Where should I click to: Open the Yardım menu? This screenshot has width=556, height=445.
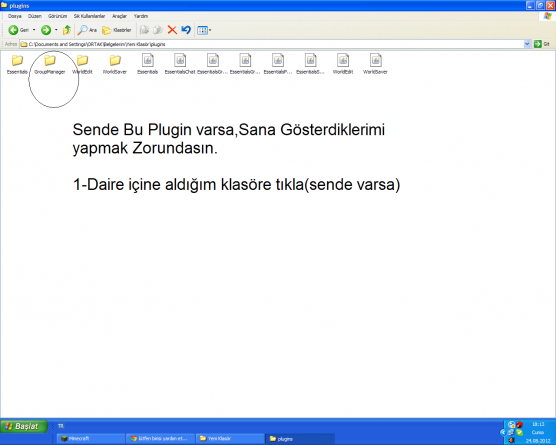(x=141, y=16)
